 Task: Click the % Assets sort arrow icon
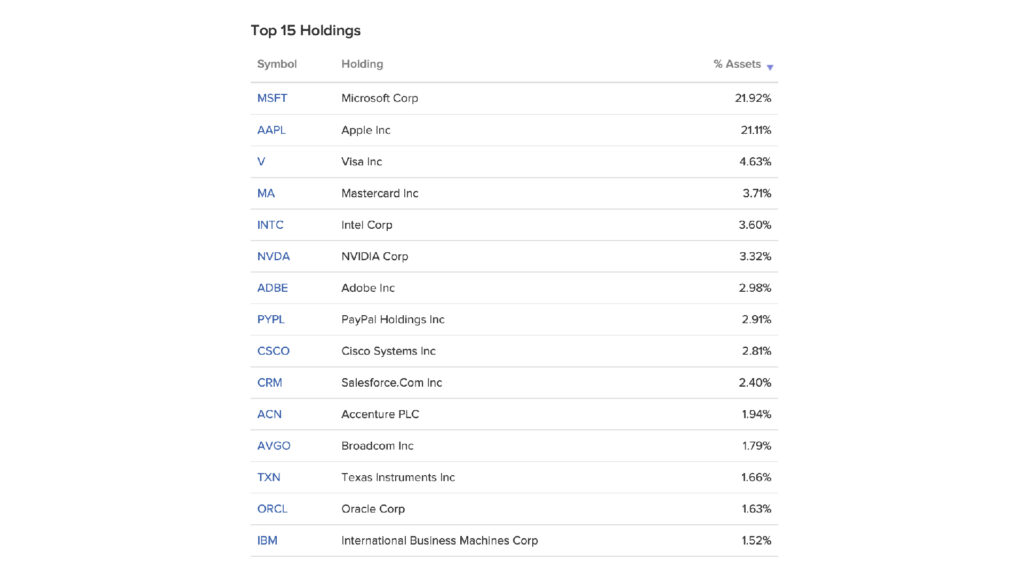click(770, 67)
